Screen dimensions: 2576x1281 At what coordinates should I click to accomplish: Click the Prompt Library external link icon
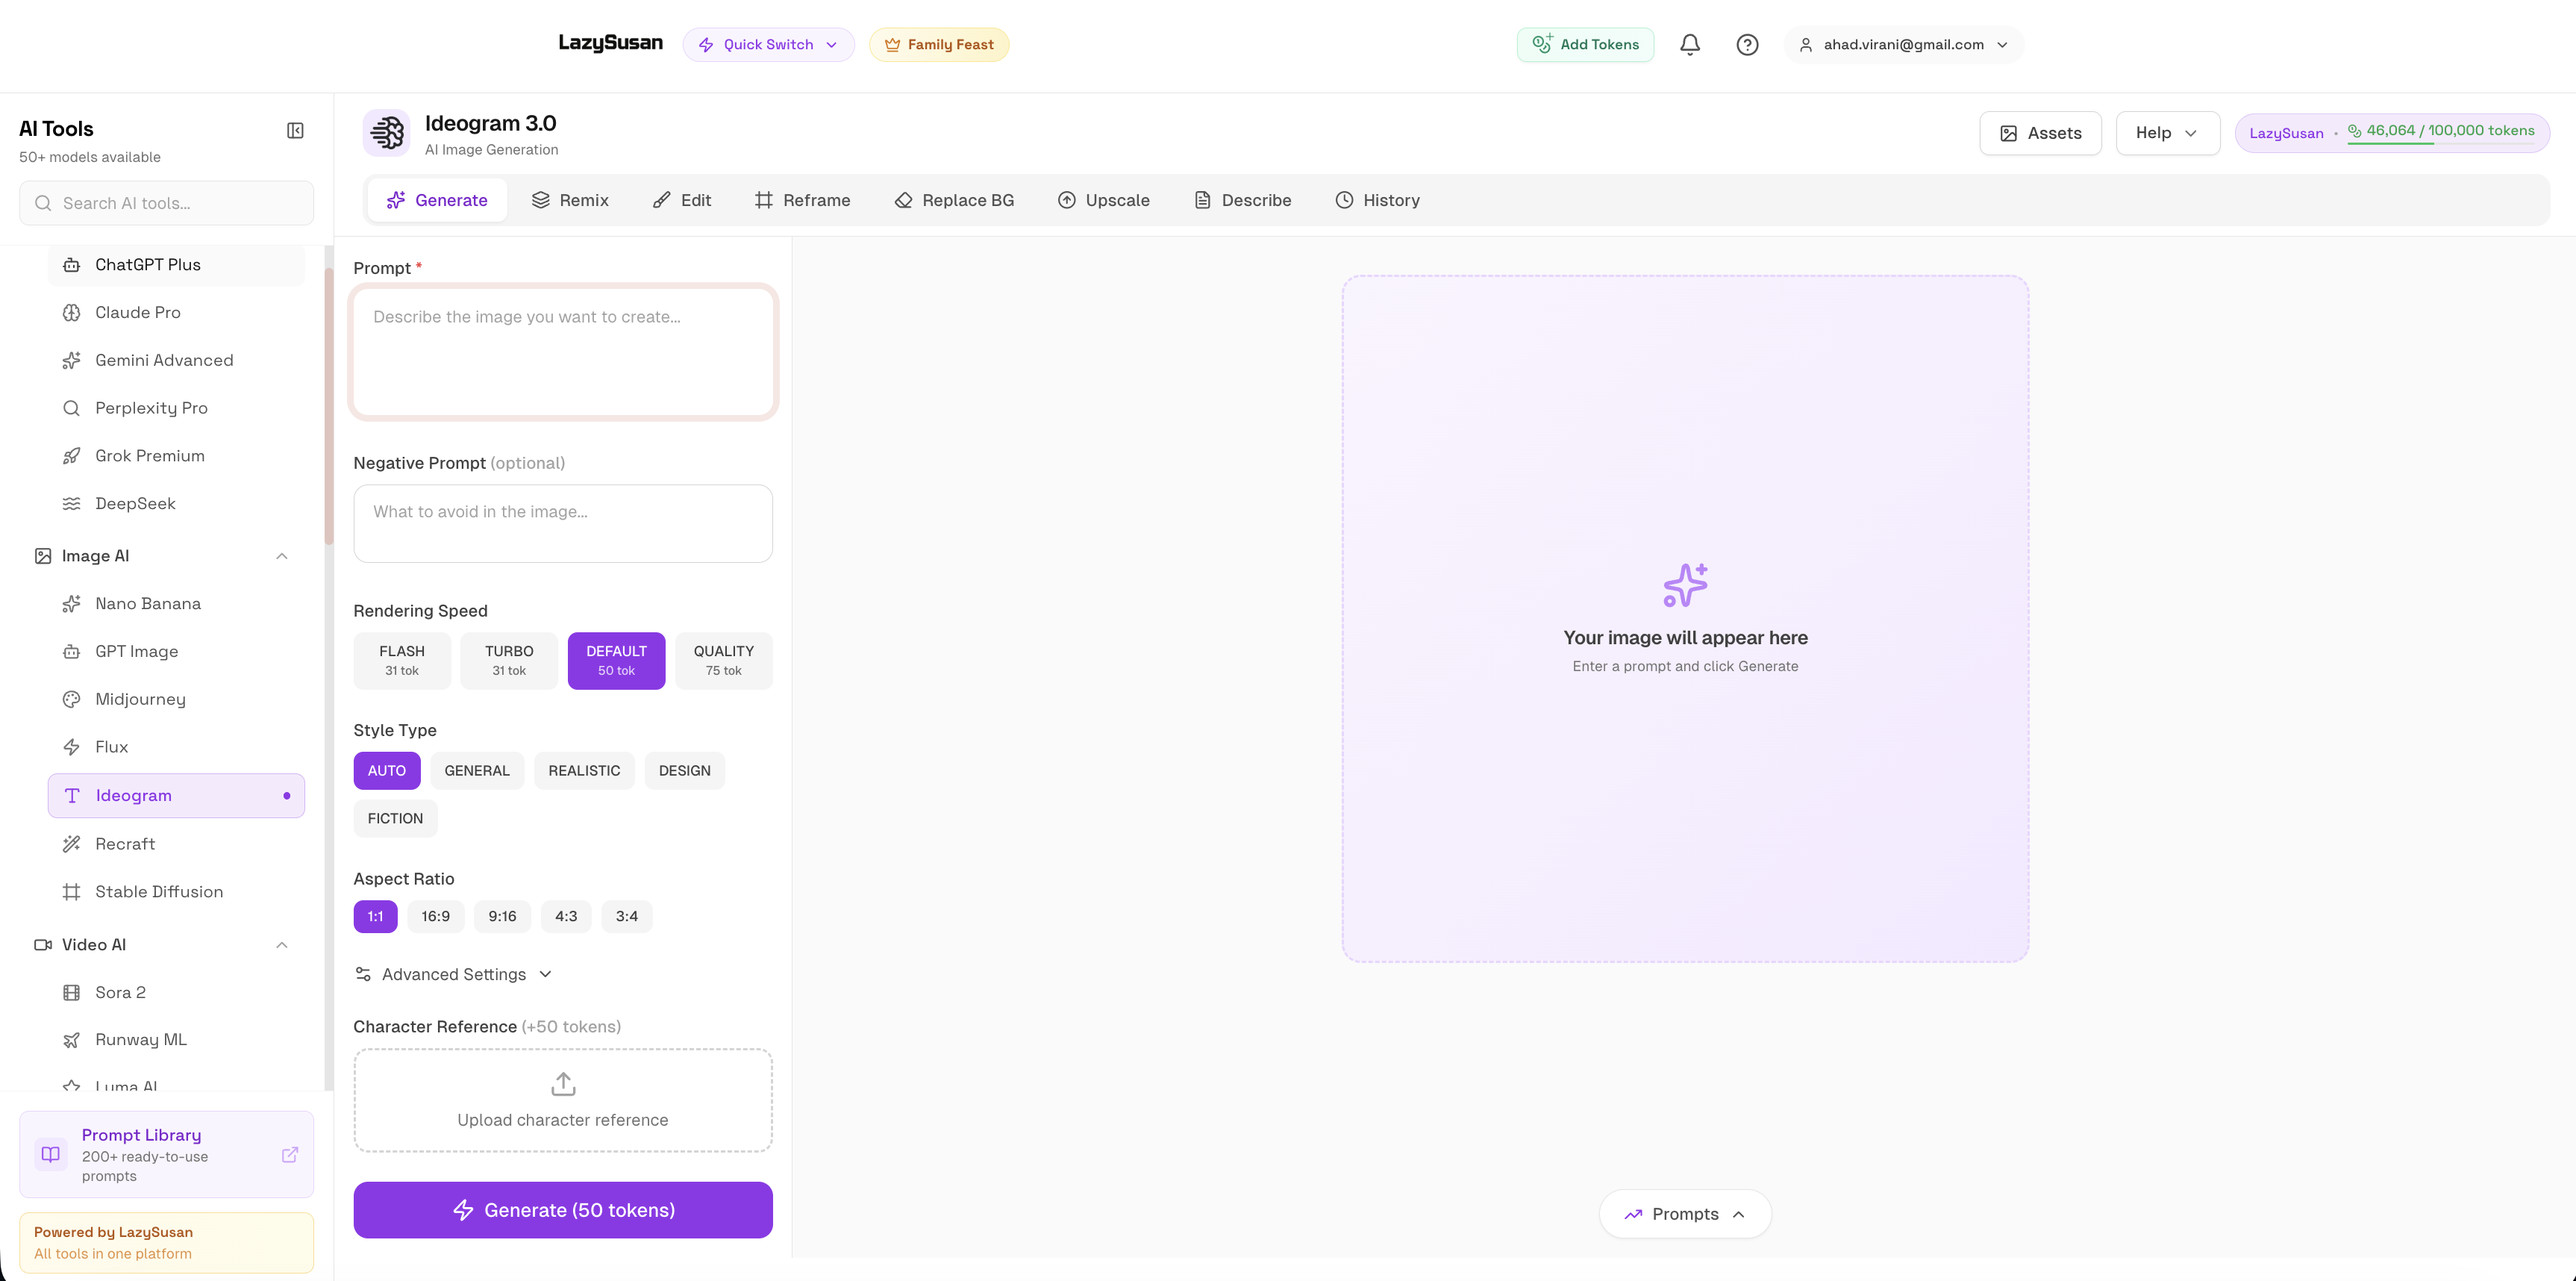(290, 1154)
